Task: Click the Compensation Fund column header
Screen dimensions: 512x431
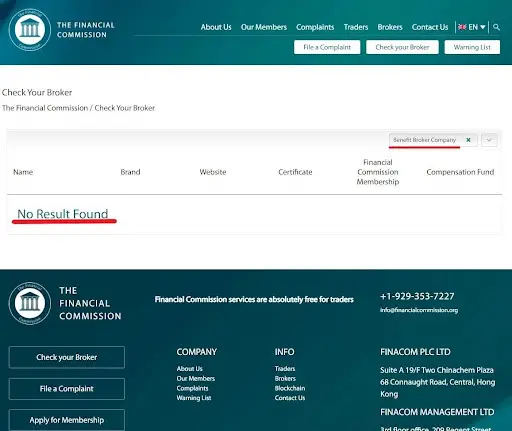Action: (x=460, y=172)
